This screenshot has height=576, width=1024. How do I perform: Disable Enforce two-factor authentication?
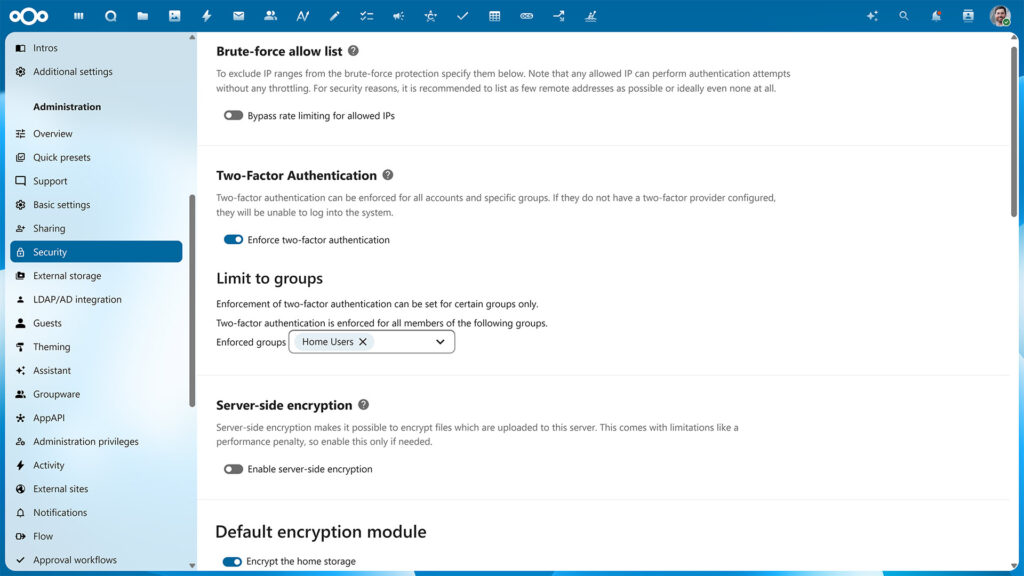[233, 239]
